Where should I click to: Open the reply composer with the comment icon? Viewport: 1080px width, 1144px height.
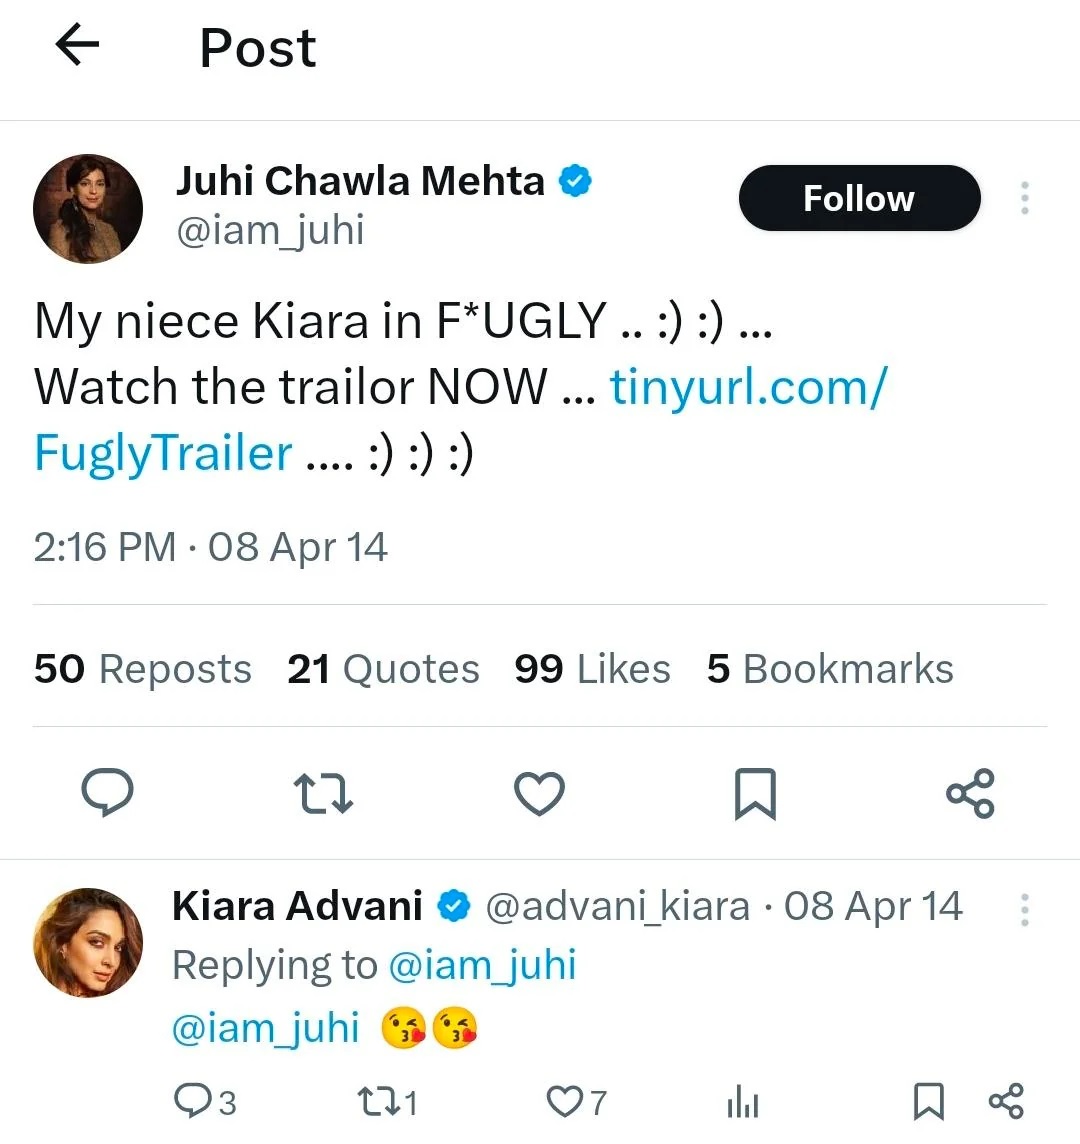coord(108,793)
